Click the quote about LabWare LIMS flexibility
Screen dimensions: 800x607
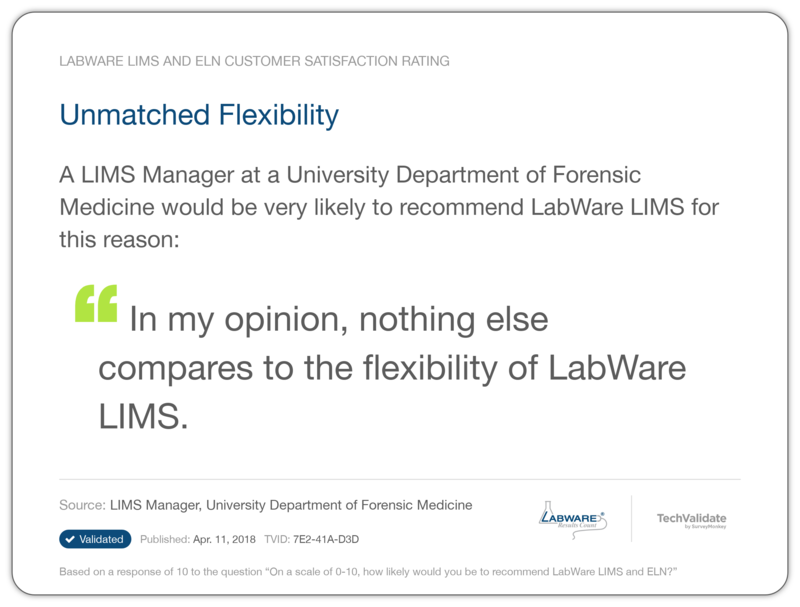390,368
